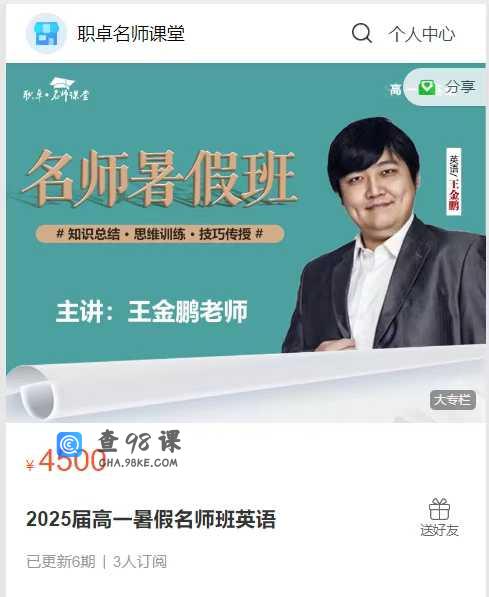
Task: Open 个人中心 personal center
Action: tap(422, 34)
